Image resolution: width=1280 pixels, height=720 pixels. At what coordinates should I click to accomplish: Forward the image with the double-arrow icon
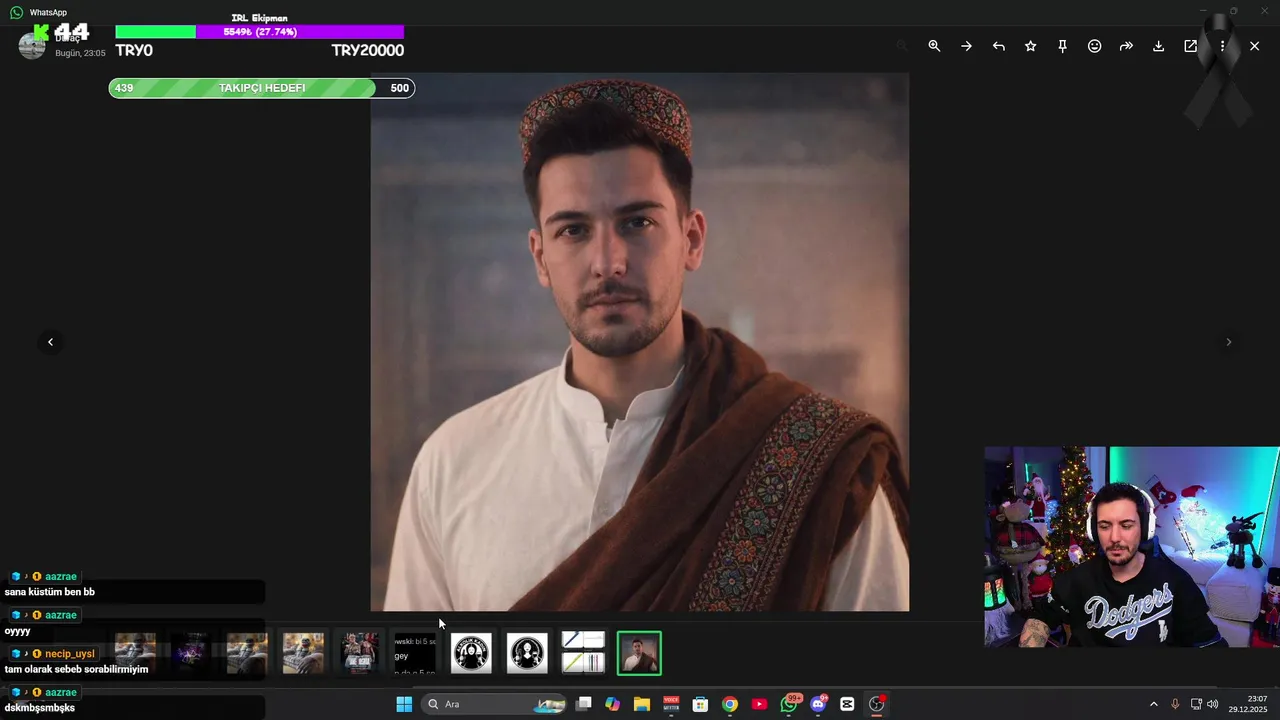point(1126,46)
